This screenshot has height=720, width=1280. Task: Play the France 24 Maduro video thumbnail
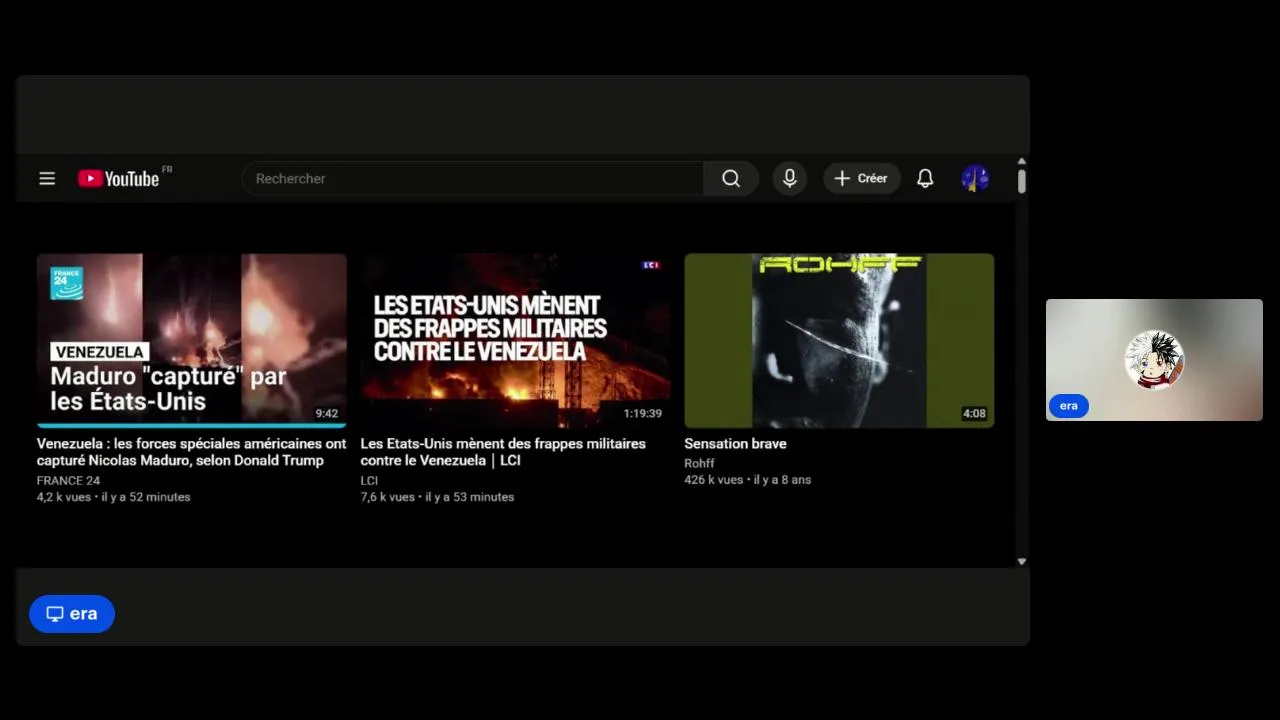point(192,340)
